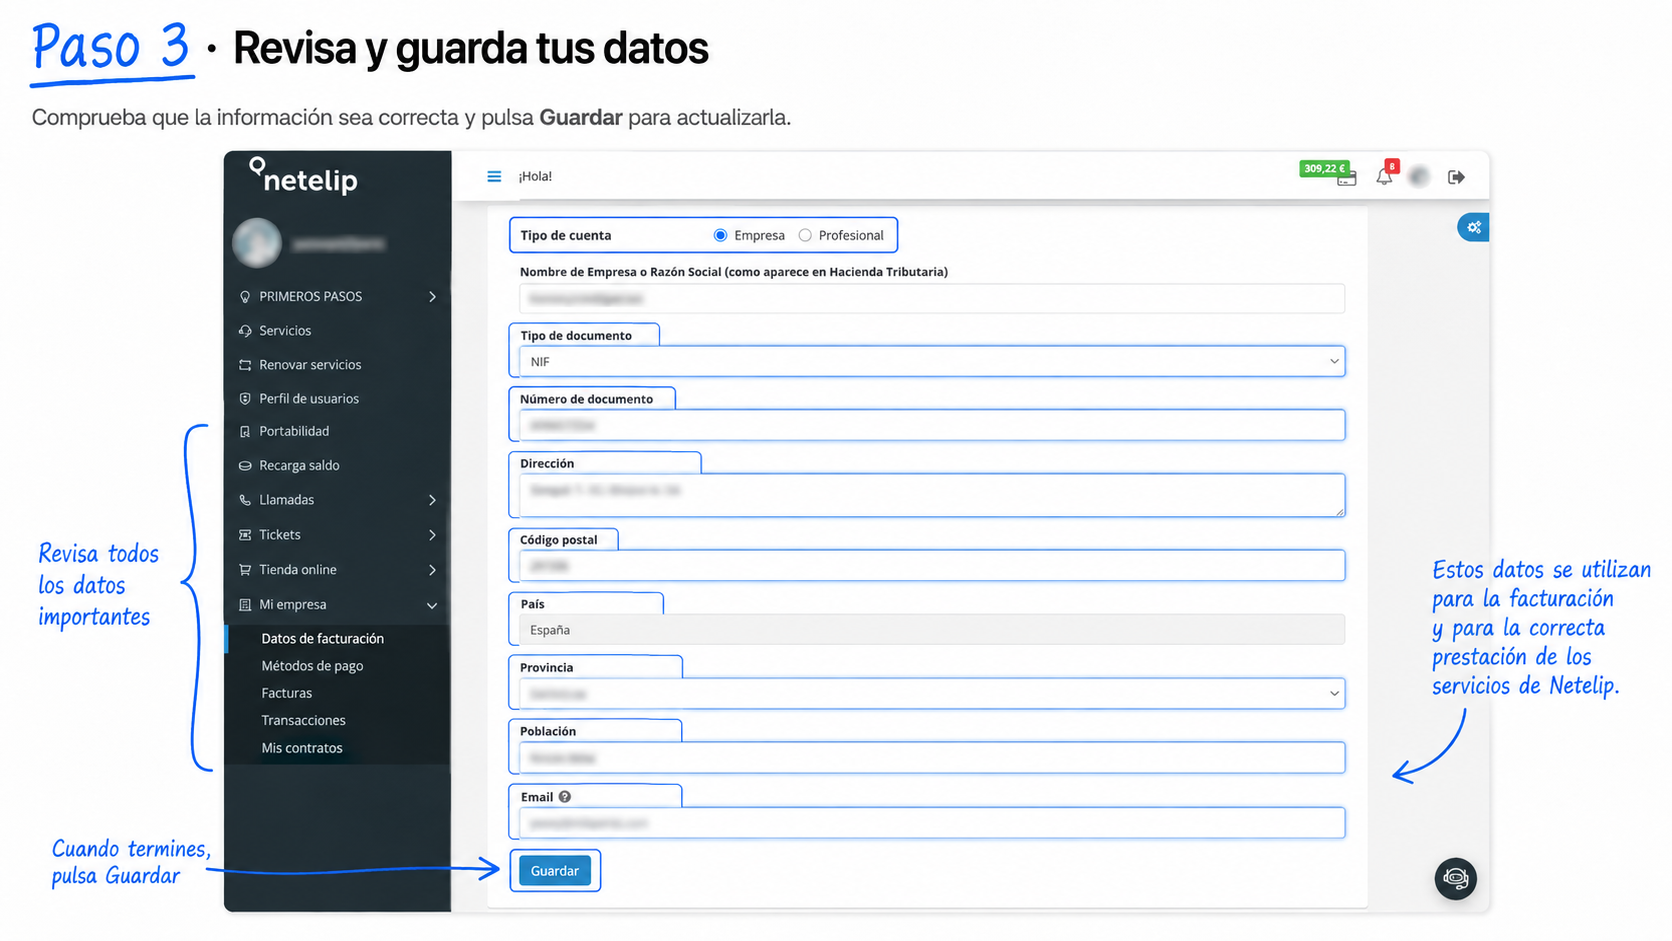Open the notifications bell icon

1384,177
